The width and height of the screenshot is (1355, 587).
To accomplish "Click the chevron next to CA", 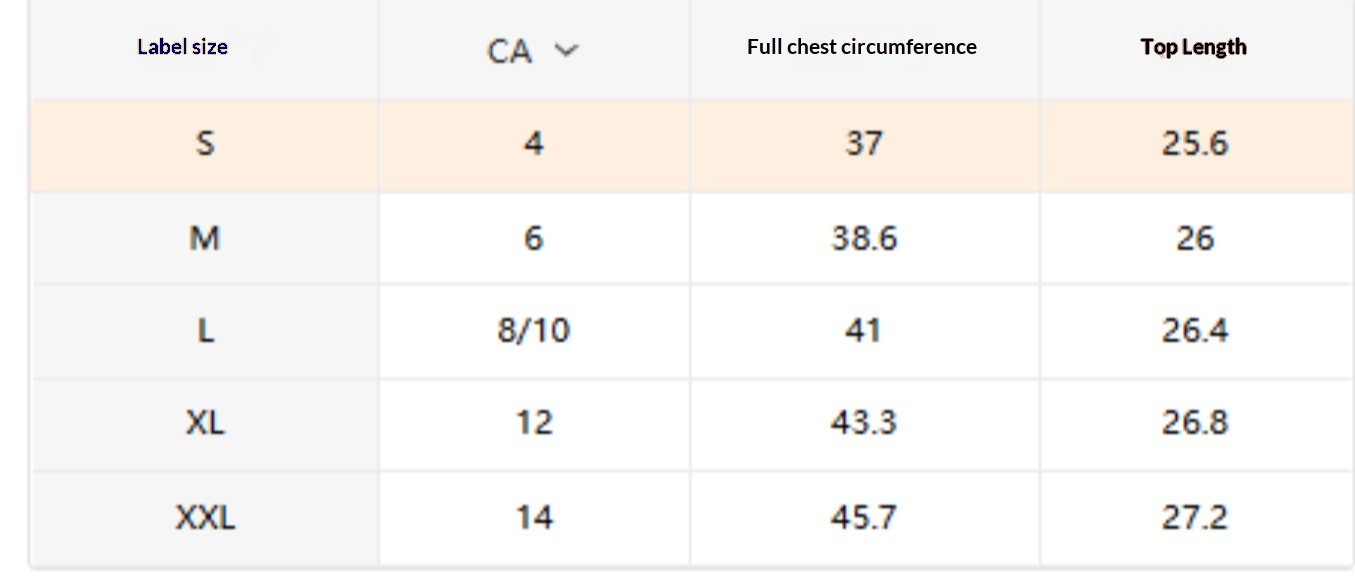I will (x=566, y=50).
